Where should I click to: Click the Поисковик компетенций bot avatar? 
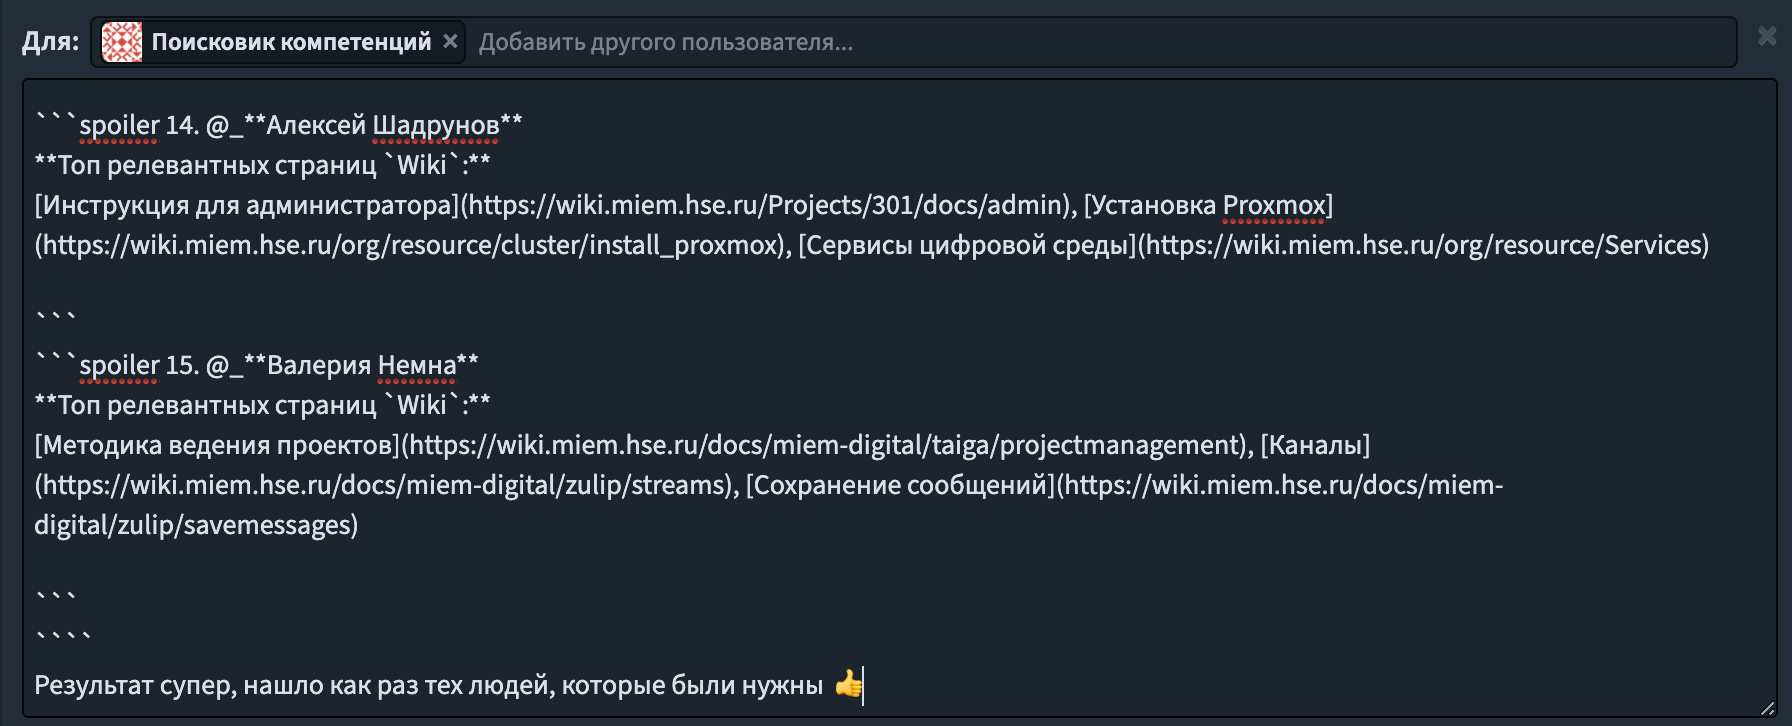click(x=122, y=42)
